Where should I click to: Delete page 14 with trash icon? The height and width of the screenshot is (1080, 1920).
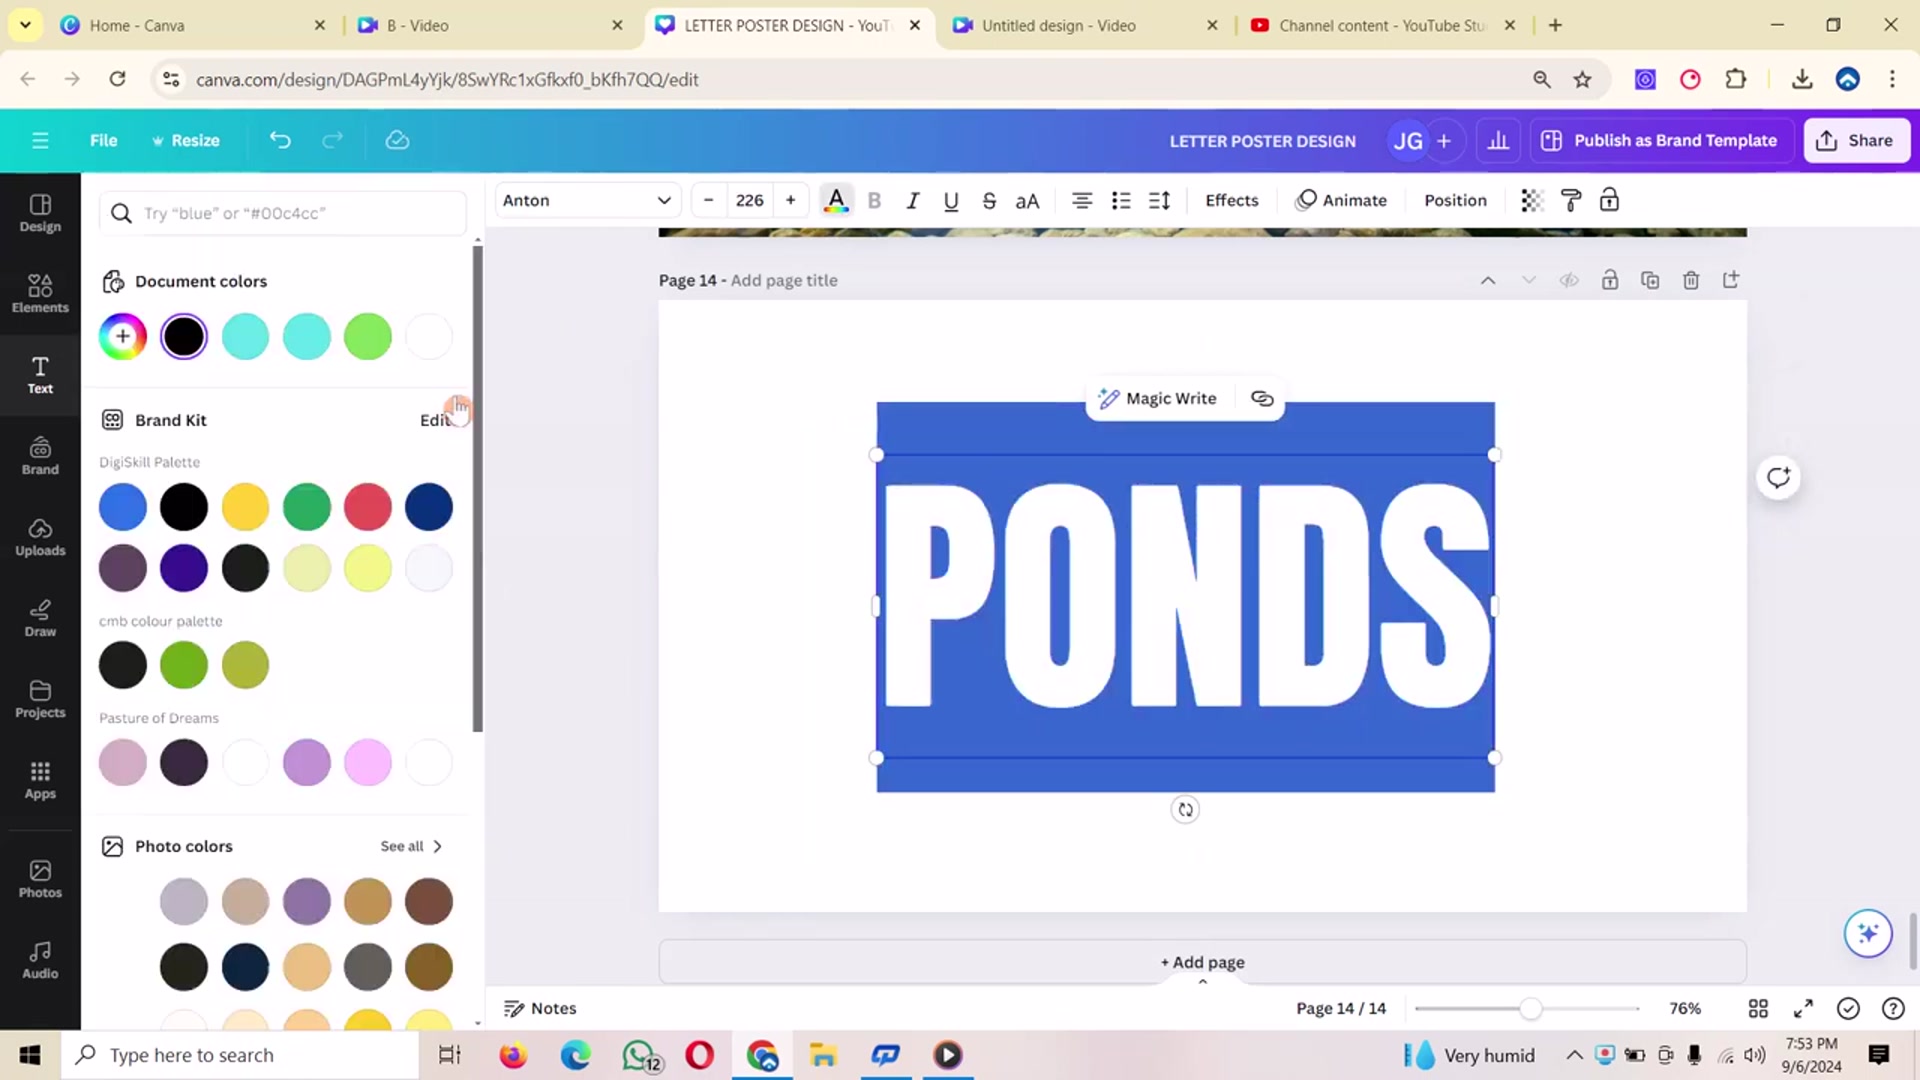tap(1691, 280)
